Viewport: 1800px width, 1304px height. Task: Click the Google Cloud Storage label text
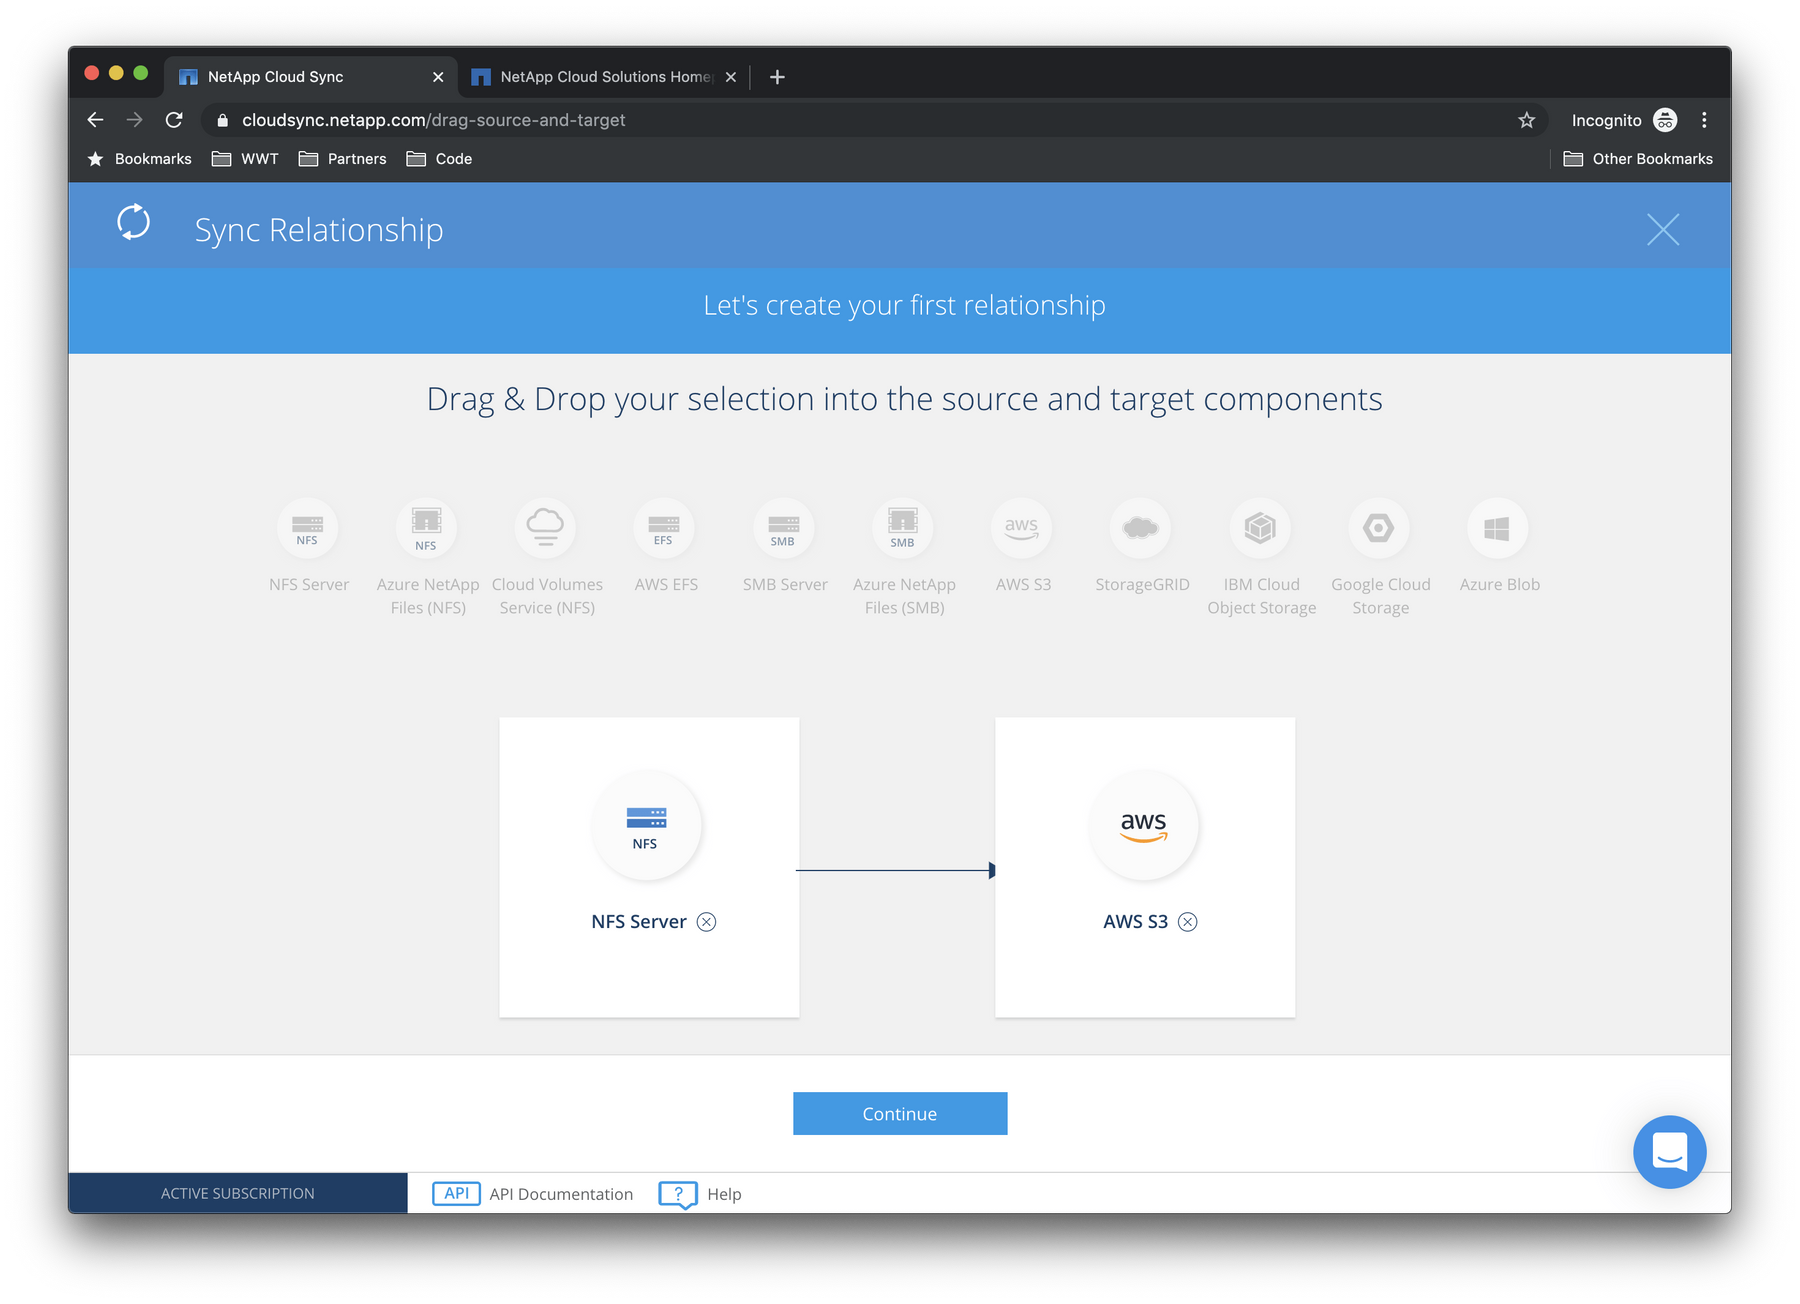1380,596
